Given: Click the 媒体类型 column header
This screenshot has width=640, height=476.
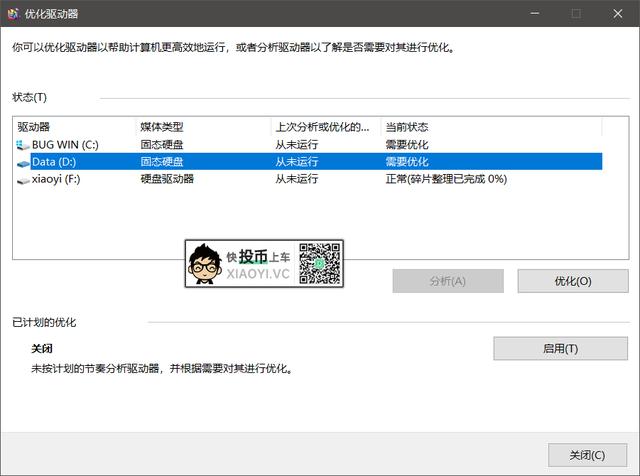Looking at the screenshot, I should [x=203, y=127].
